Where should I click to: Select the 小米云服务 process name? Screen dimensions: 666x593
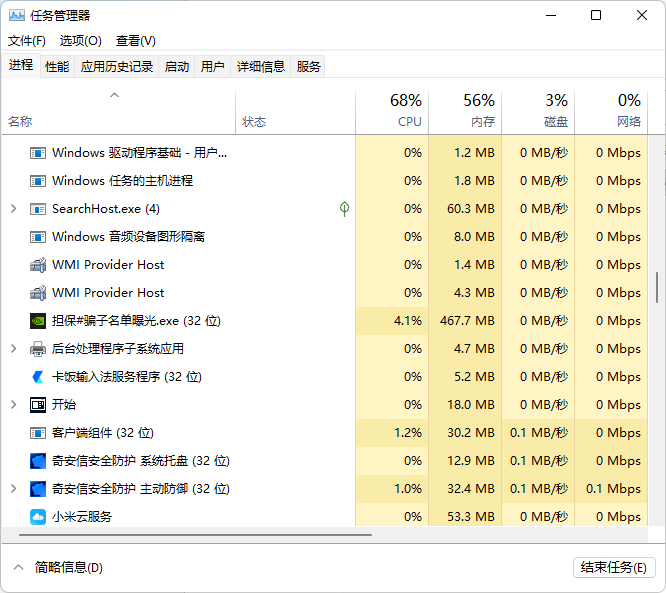click(x=82, y=517)
